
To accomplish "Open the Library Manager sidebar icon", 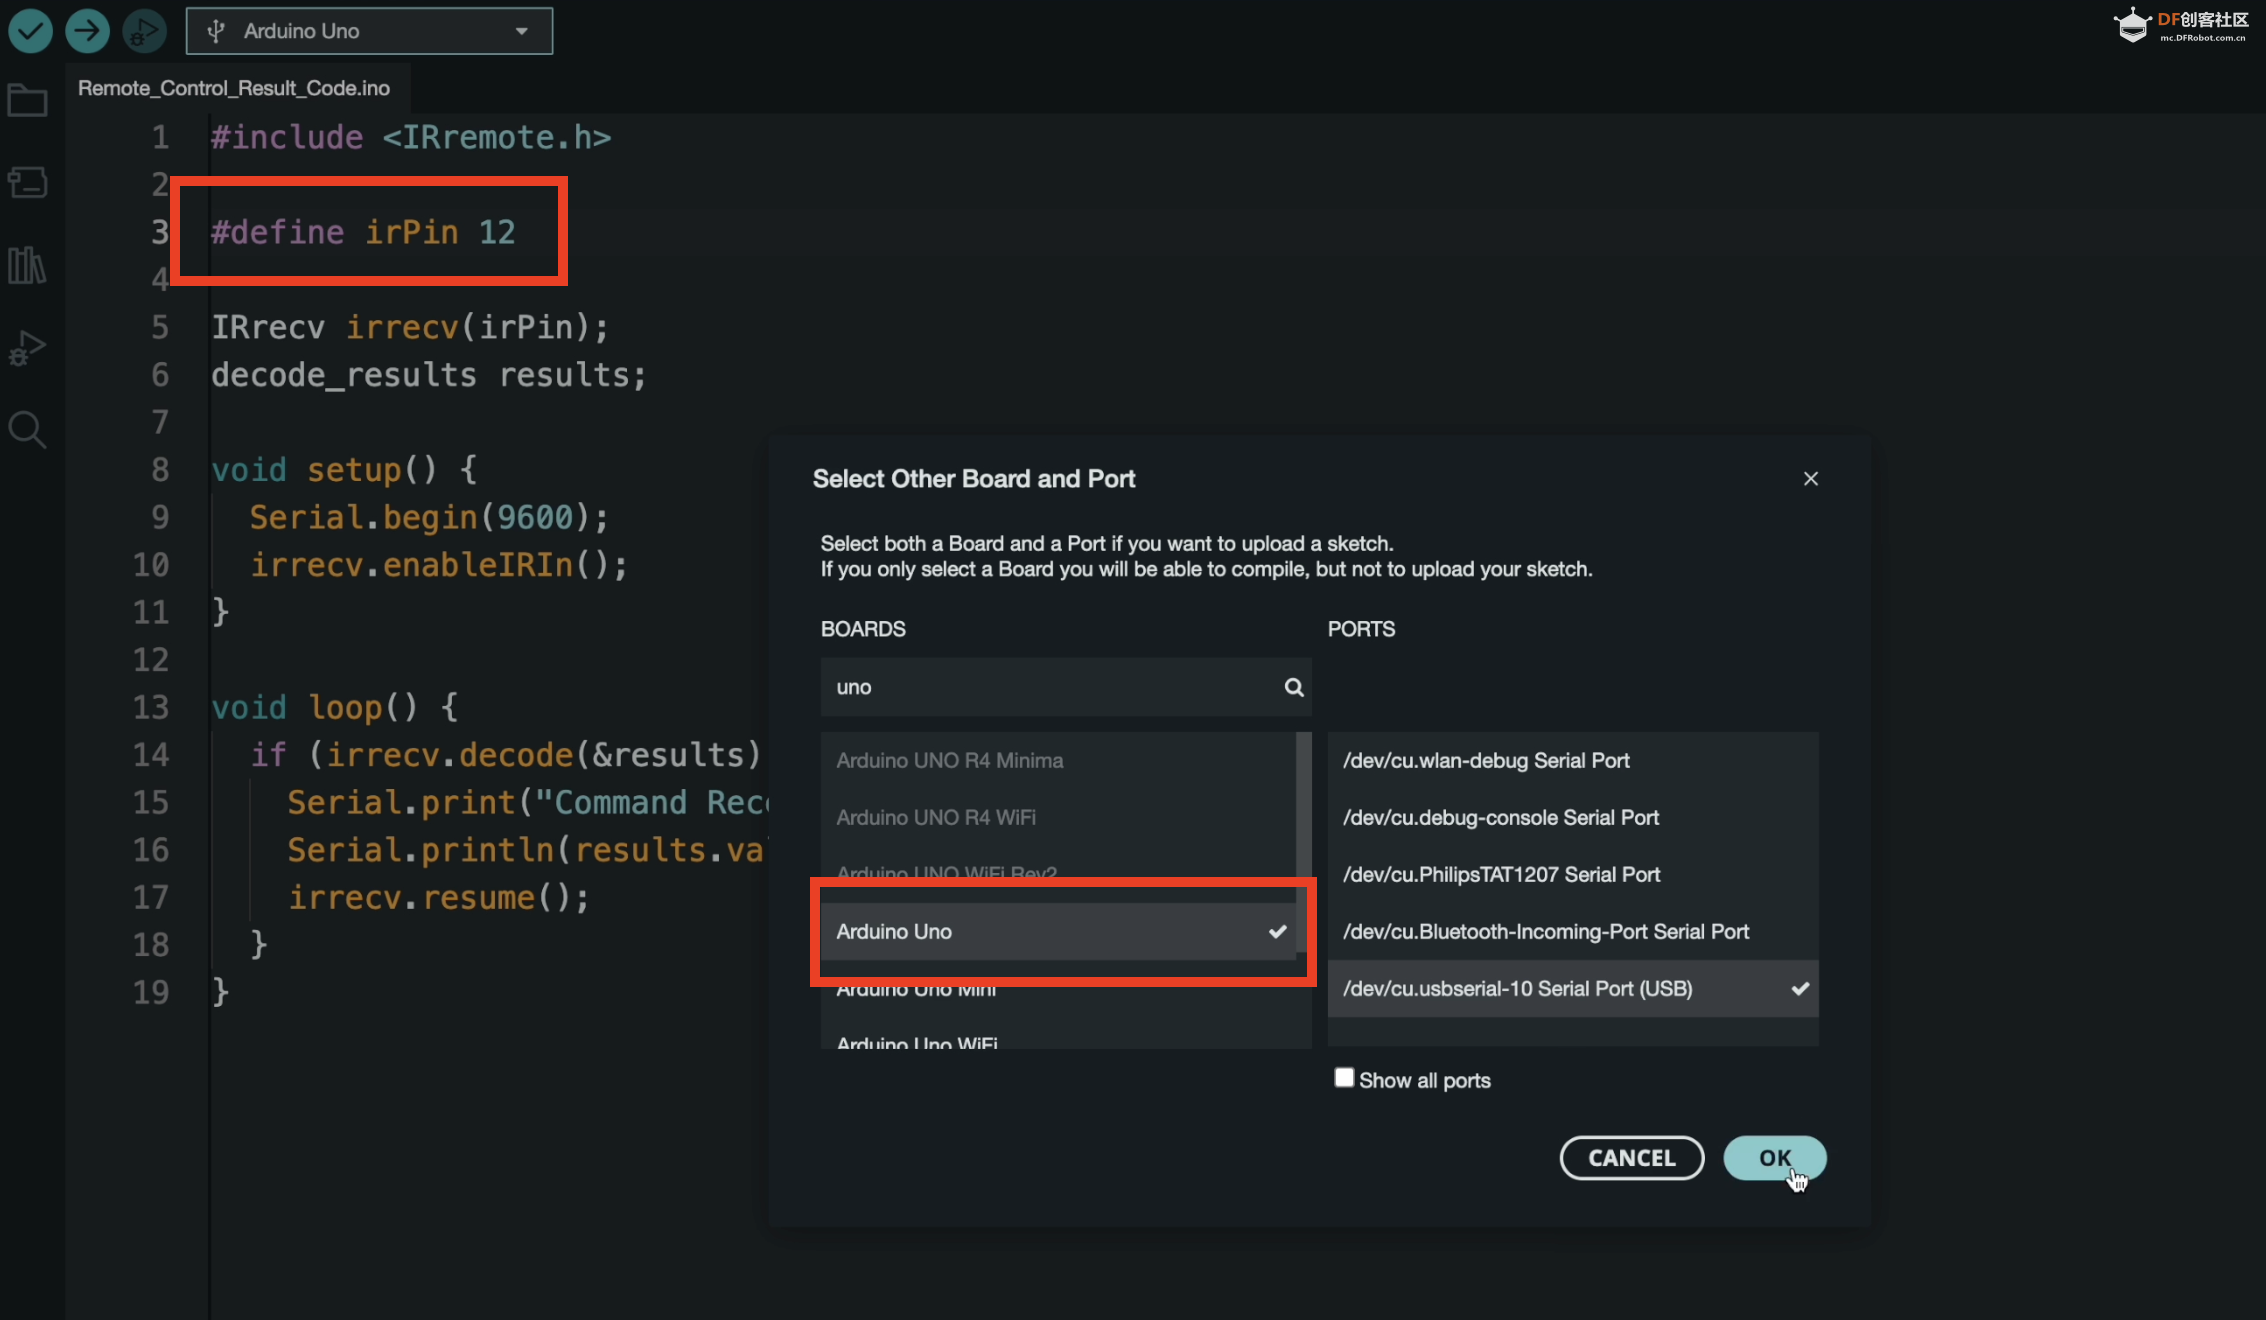I will (27, 265).
